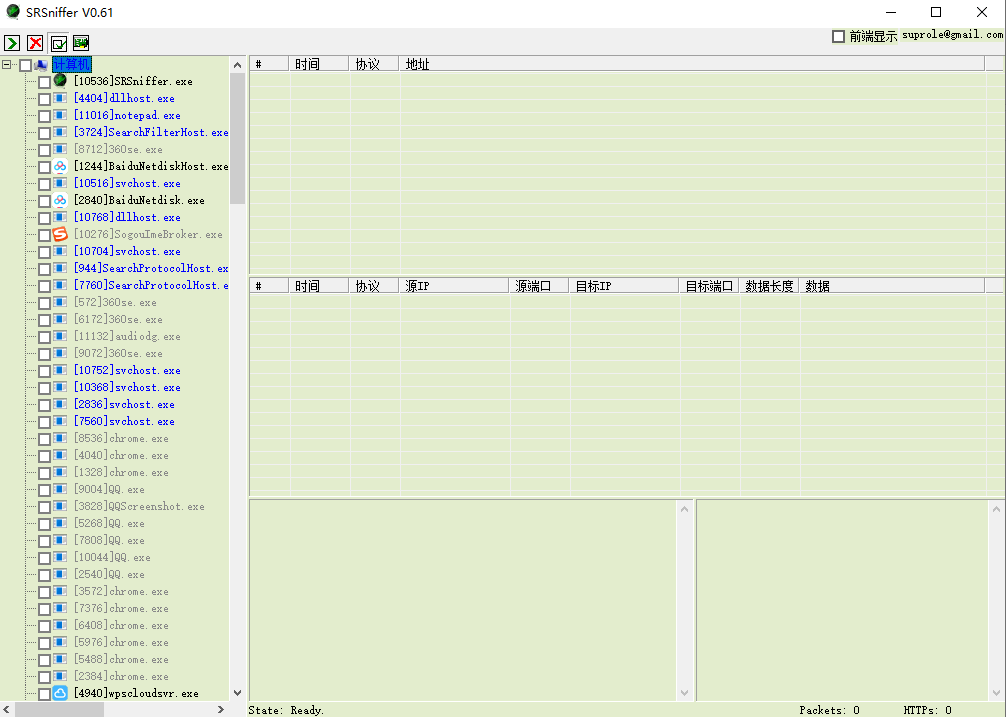
Task: Click the green checkmark toolbar icon
Action: click(x=58, y=43)
